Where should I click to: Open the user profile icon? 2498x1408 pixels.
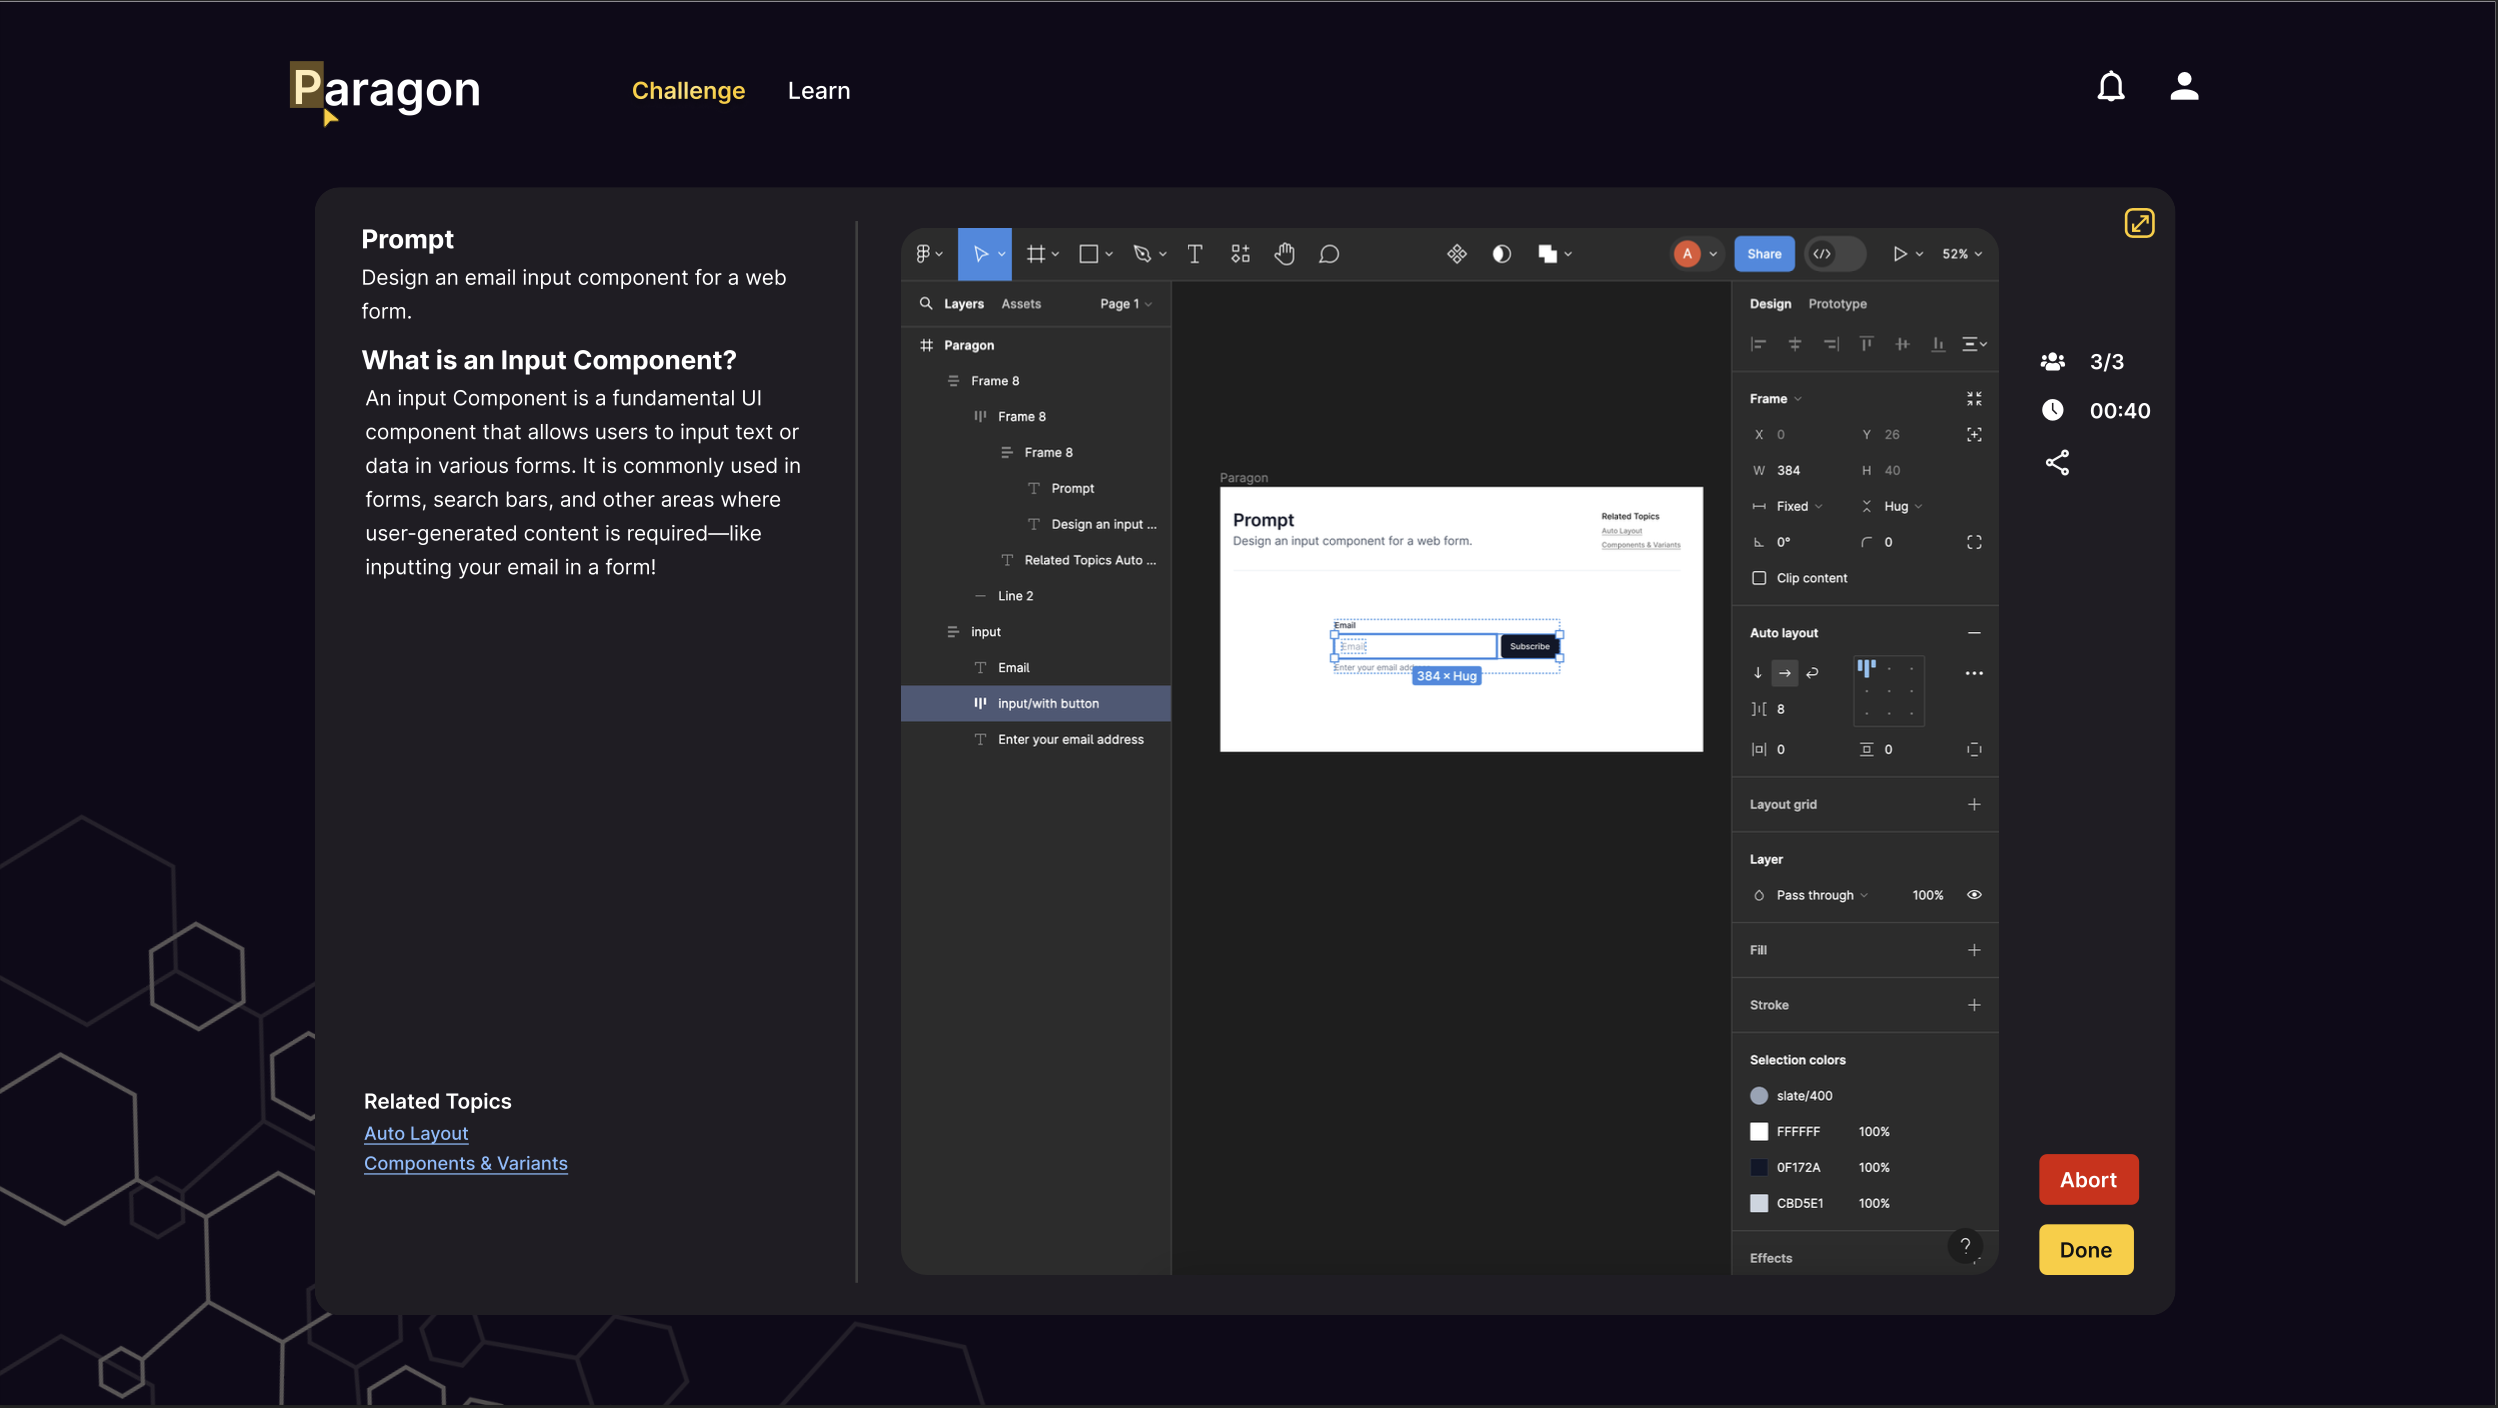[2184, 87]
